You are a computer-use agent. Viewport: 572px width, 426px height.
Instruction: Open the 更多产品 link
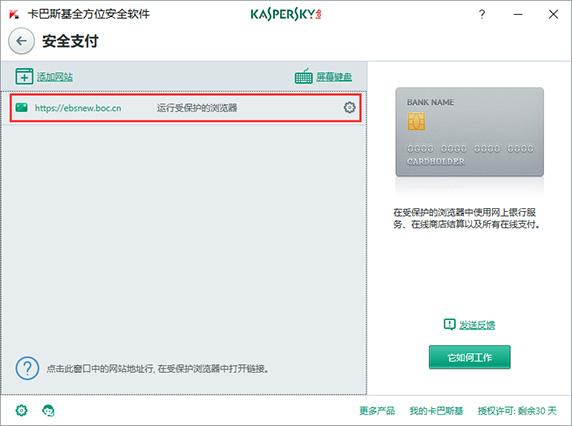[x=377, y=411]
